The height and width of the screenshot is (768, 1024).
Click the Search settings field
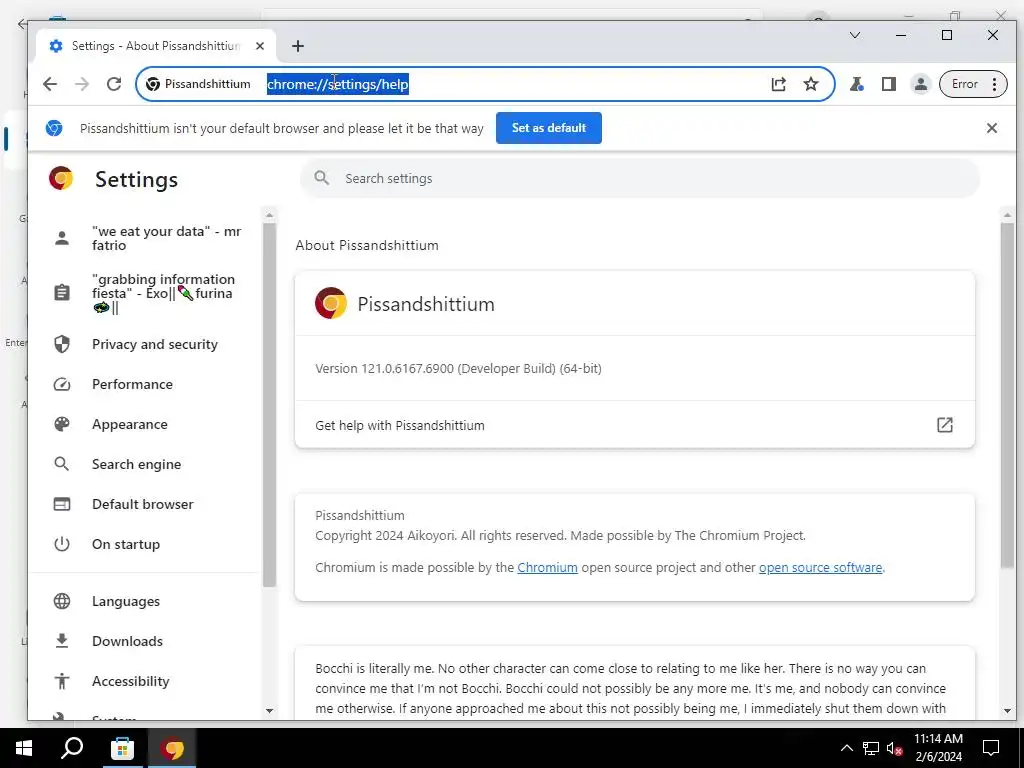(x=639, y=178)
